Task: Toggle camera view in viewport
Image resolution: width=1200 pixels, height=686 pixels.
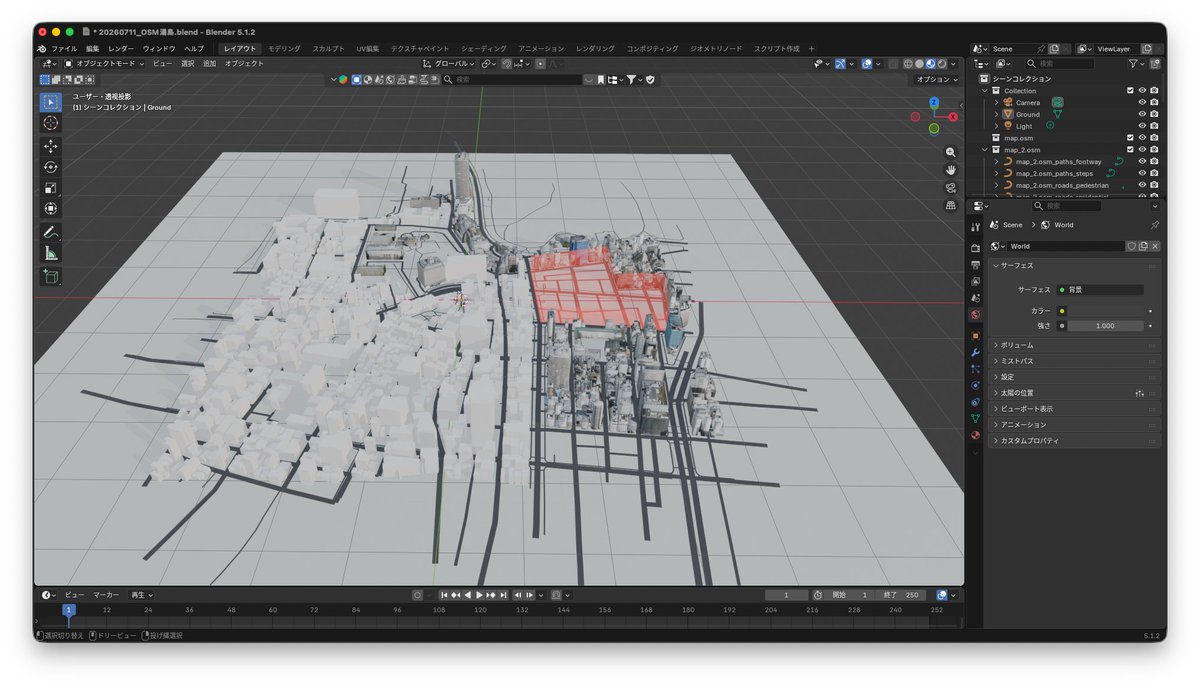Action: tap(950, 188)
